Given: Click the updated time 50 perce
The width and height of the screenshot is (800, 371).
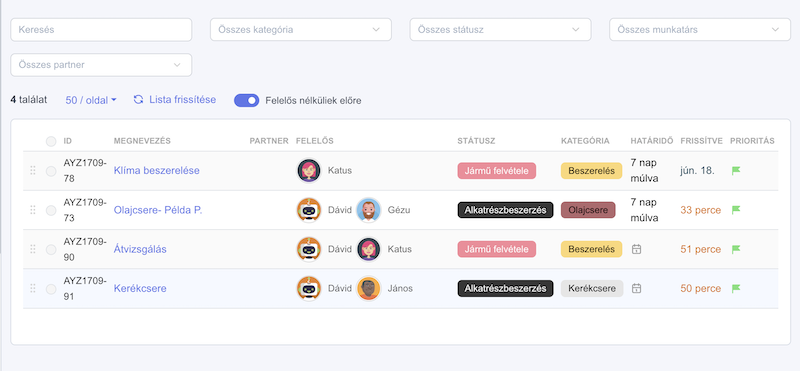Looking at the screenshot, I should coord(701,288).
